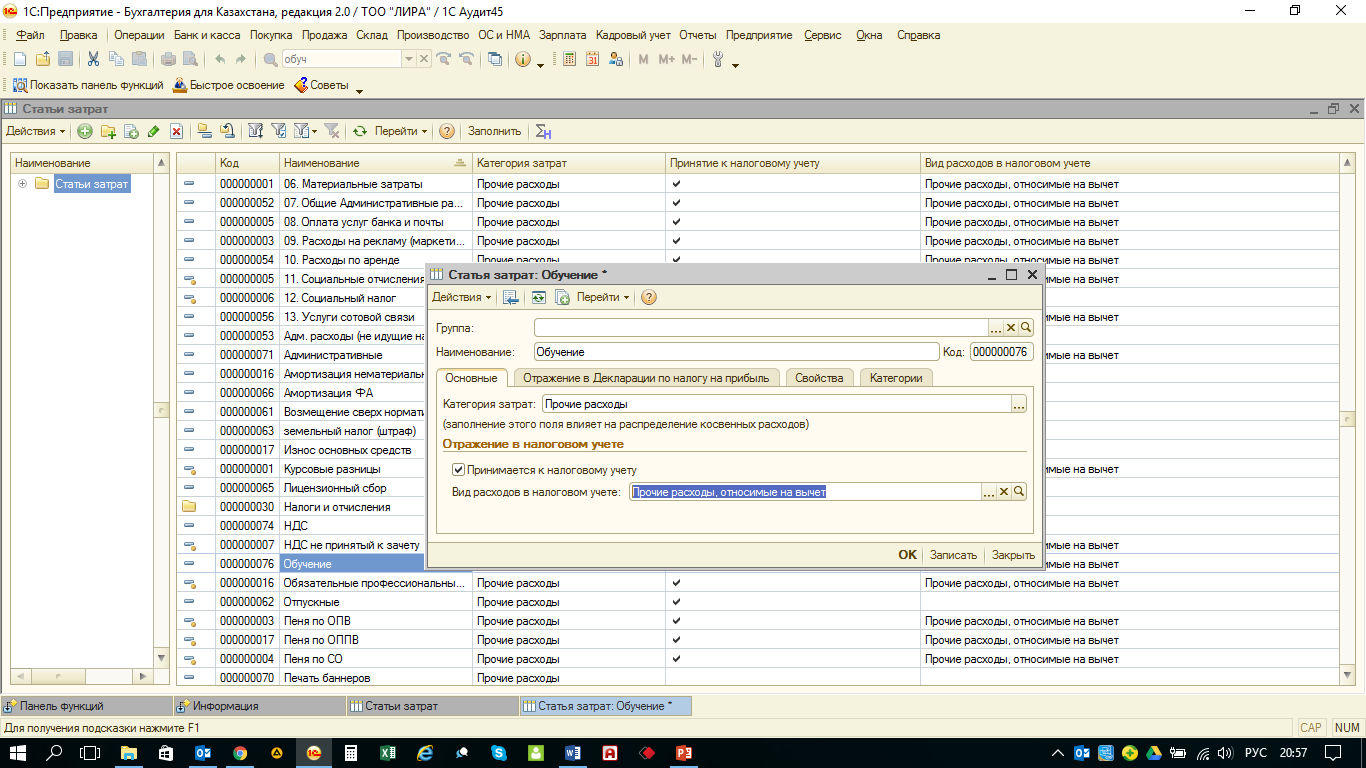Click tax accounting checkmark in 06. Материальные затраты row

(677, 184)
